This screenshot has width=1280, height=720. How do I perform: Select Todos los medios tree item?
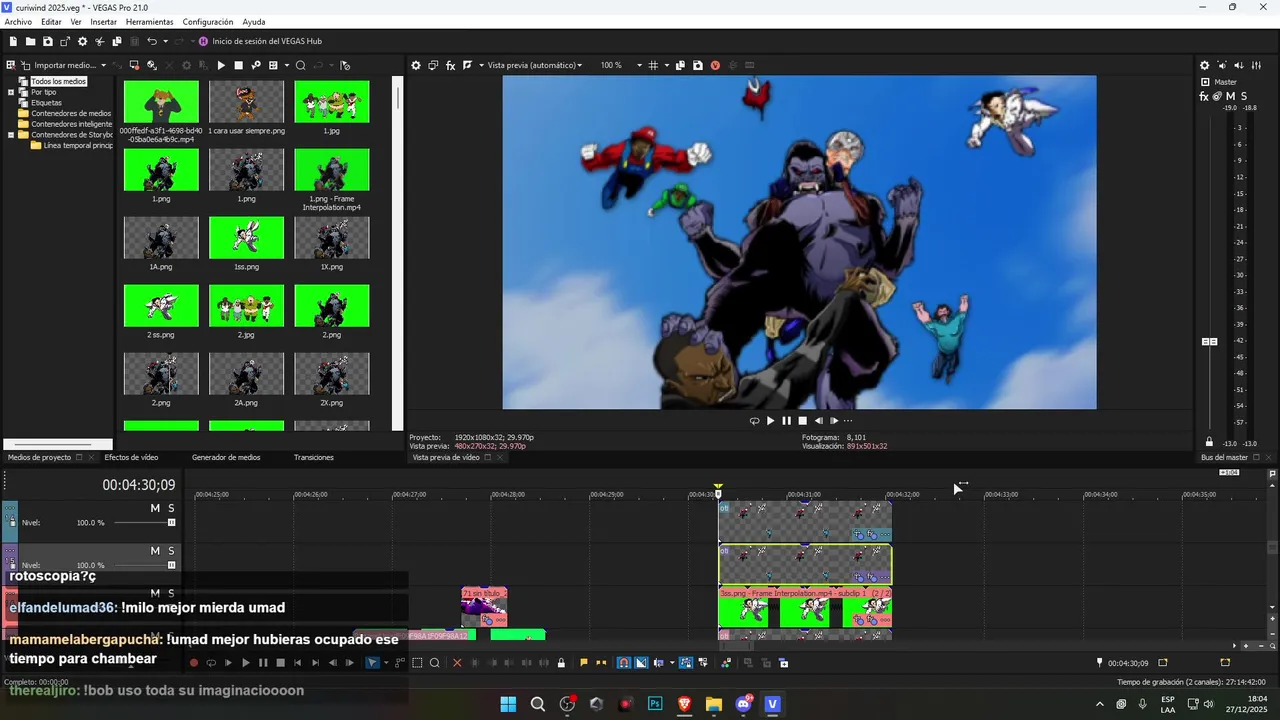pyautogui.click(x=58, y=81)
